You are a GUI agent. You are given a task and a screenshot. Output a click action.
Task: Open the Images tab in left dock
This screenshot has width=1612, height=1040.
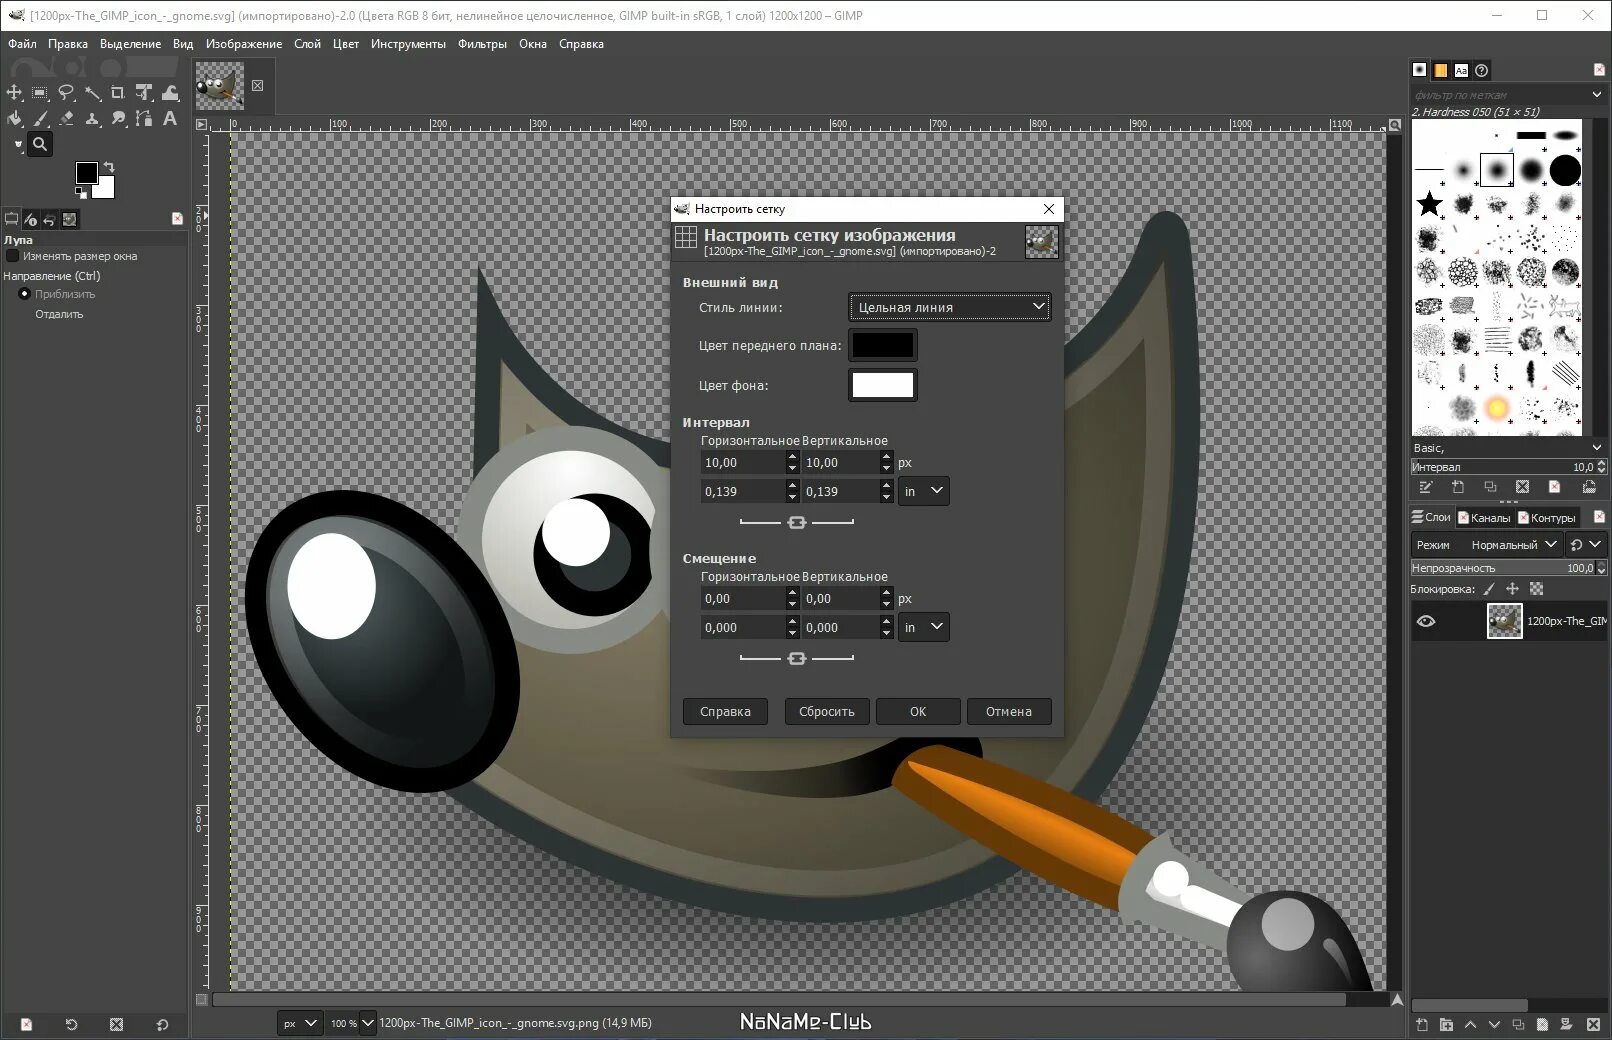tap(69, 220)
